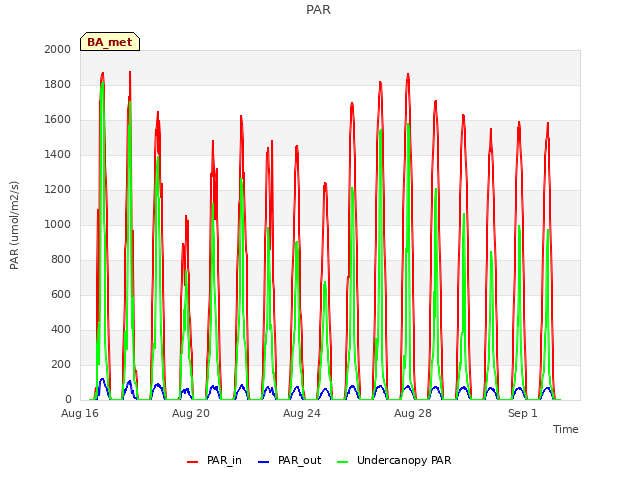Click the blue PAR_out legend color marker

[x=264, y=462]
